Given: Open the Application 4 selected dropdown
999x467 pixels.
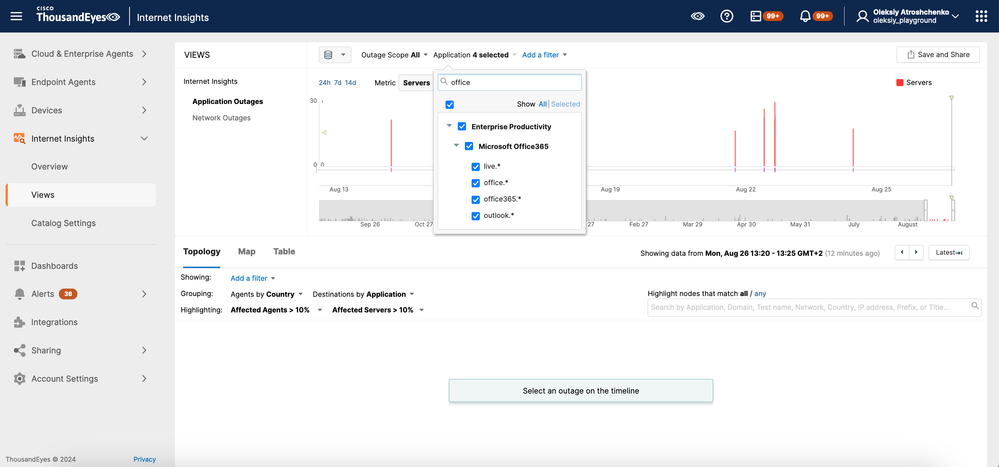Looking at the screenshot, I should pos(475,55).
